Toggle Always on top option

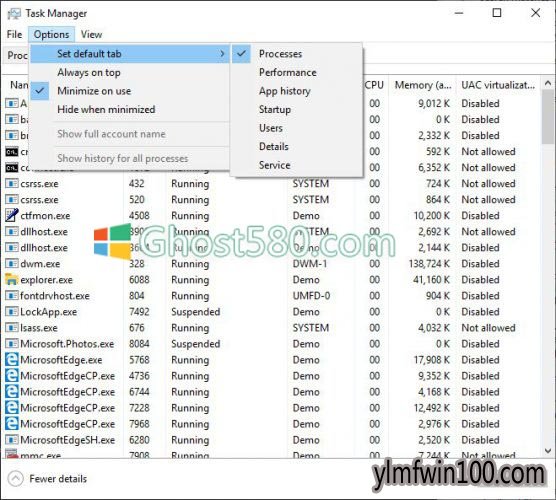[x=129, y=72]
